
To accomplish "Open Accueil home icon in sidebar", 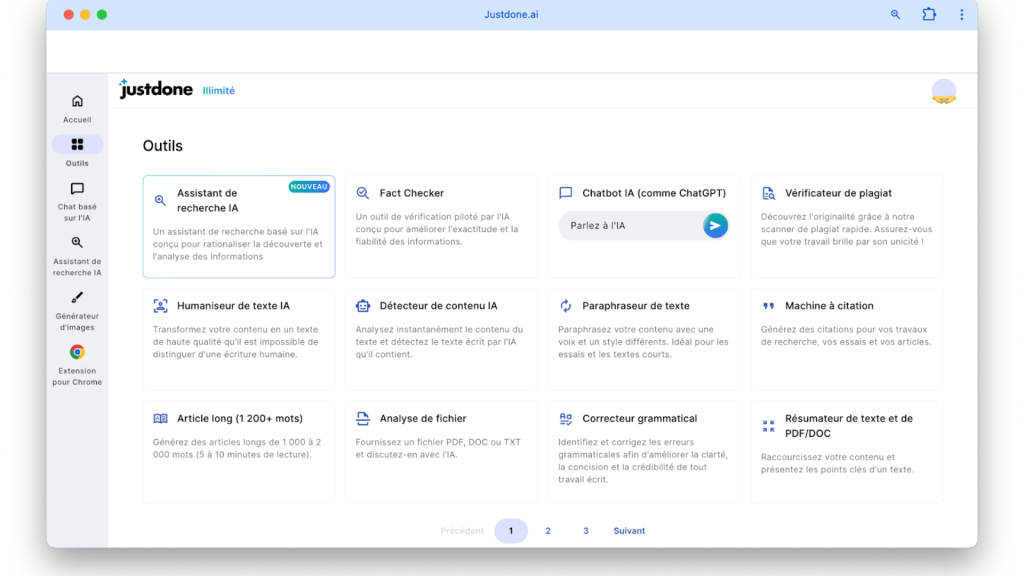I will click(x=77, y=101).
